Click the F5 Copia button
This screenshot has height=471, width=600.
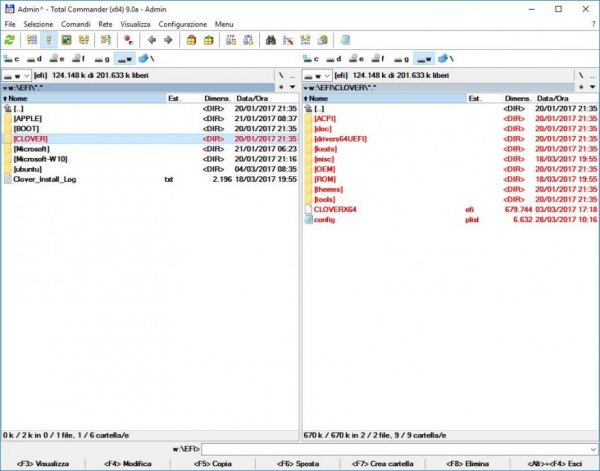[x=213, y=464]
